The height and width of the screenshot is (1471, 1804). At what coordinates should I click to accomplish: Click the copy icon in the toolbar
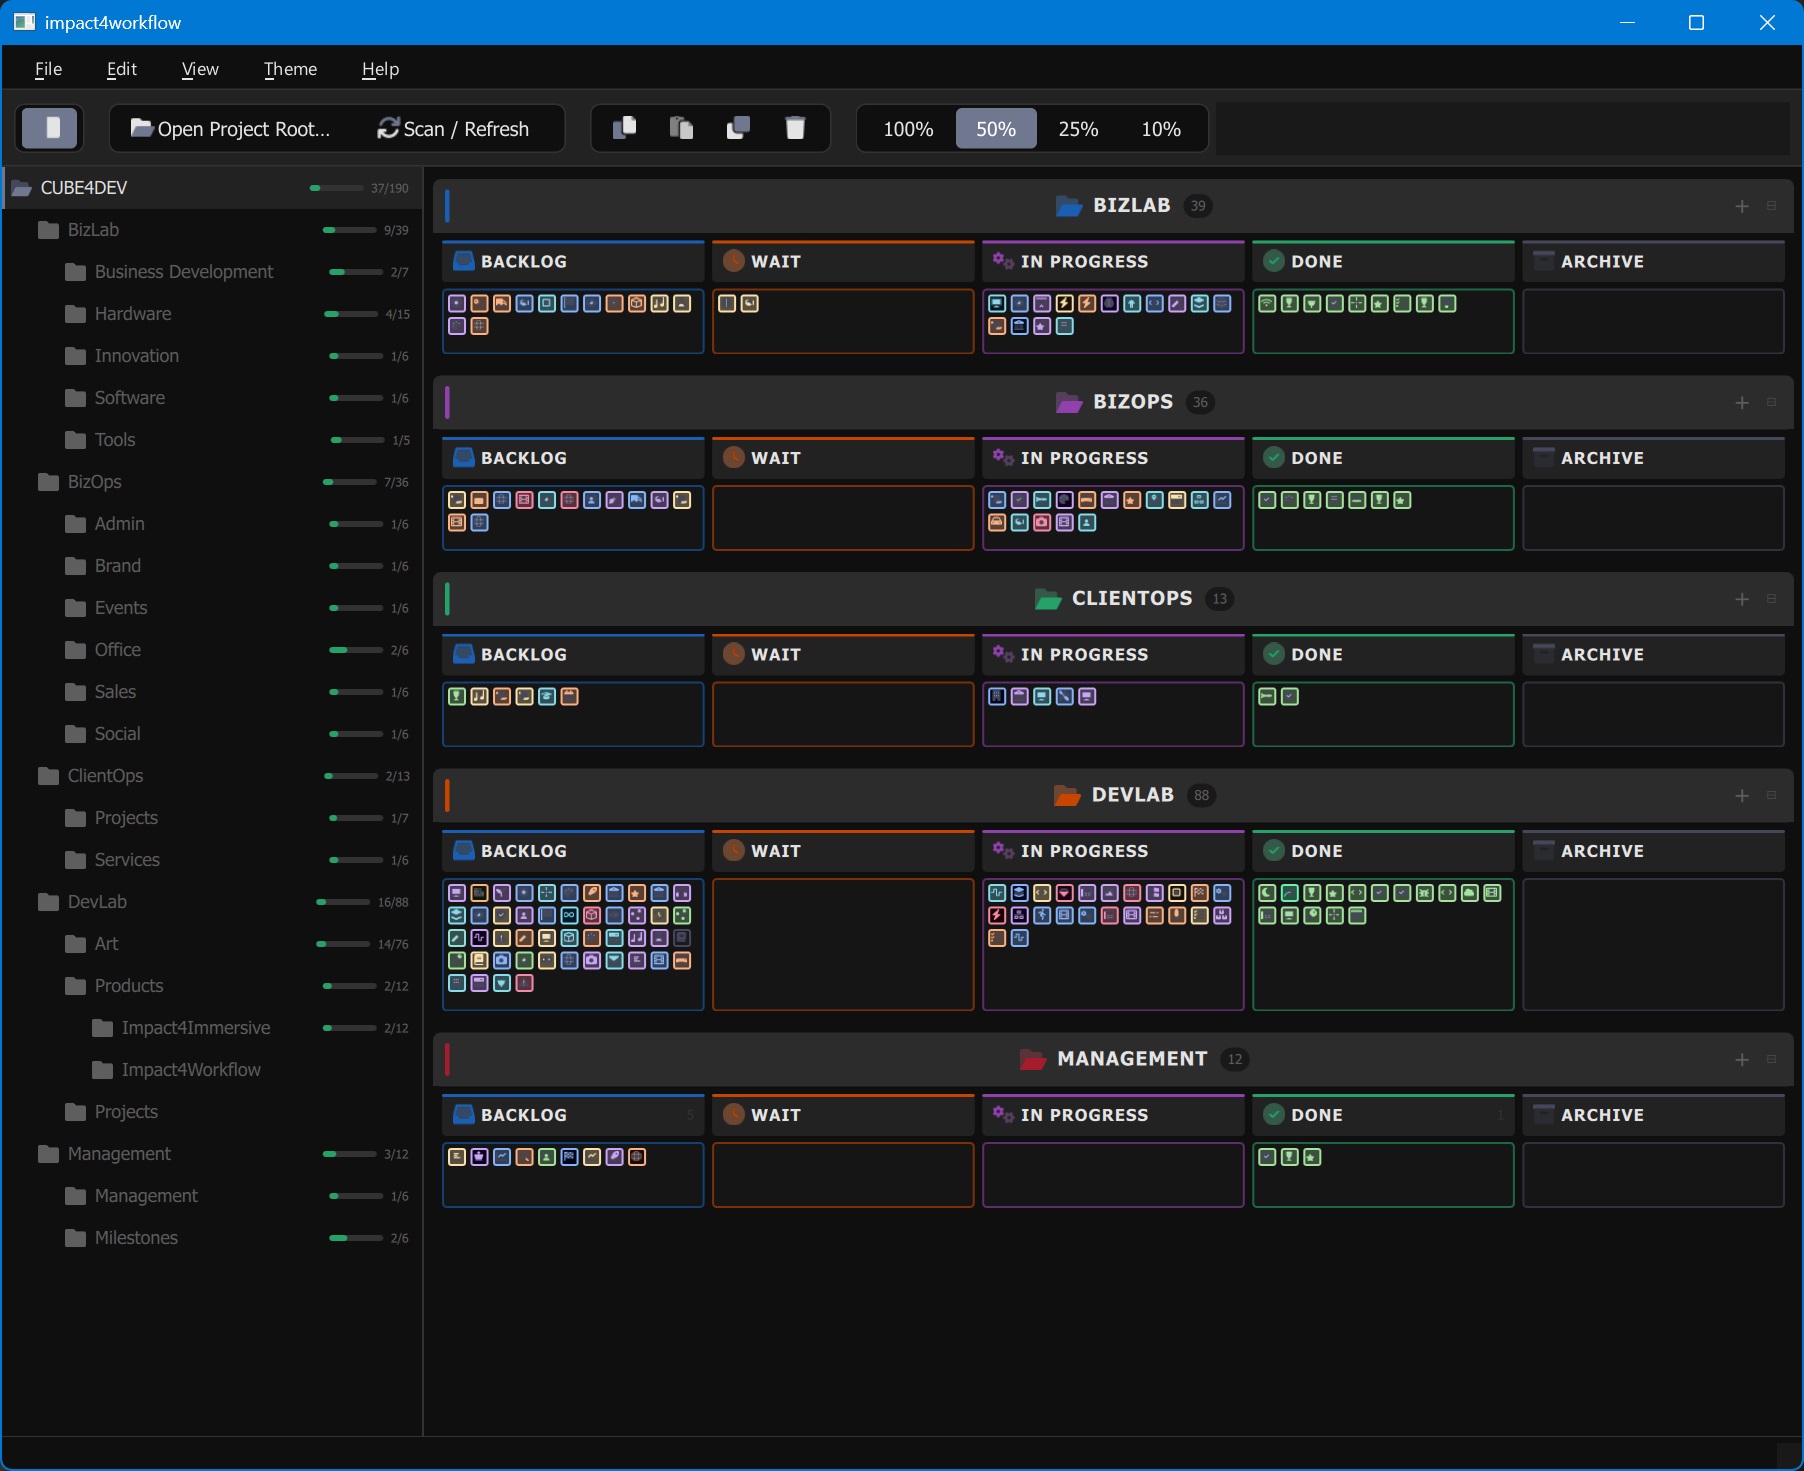click(x=625, y=128)
